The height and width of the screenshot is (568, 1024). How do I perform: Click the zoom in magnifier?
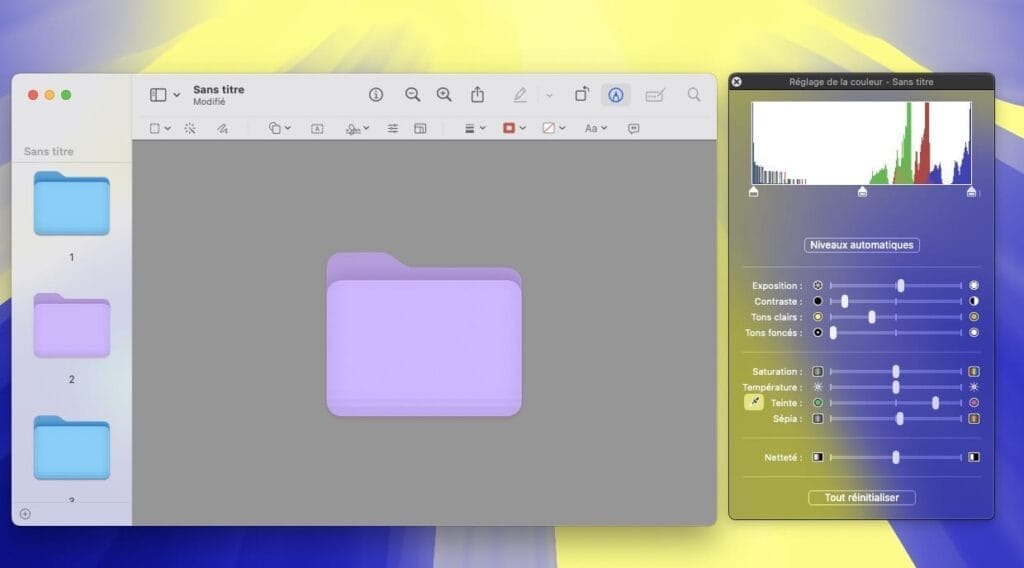click(444, 95)
